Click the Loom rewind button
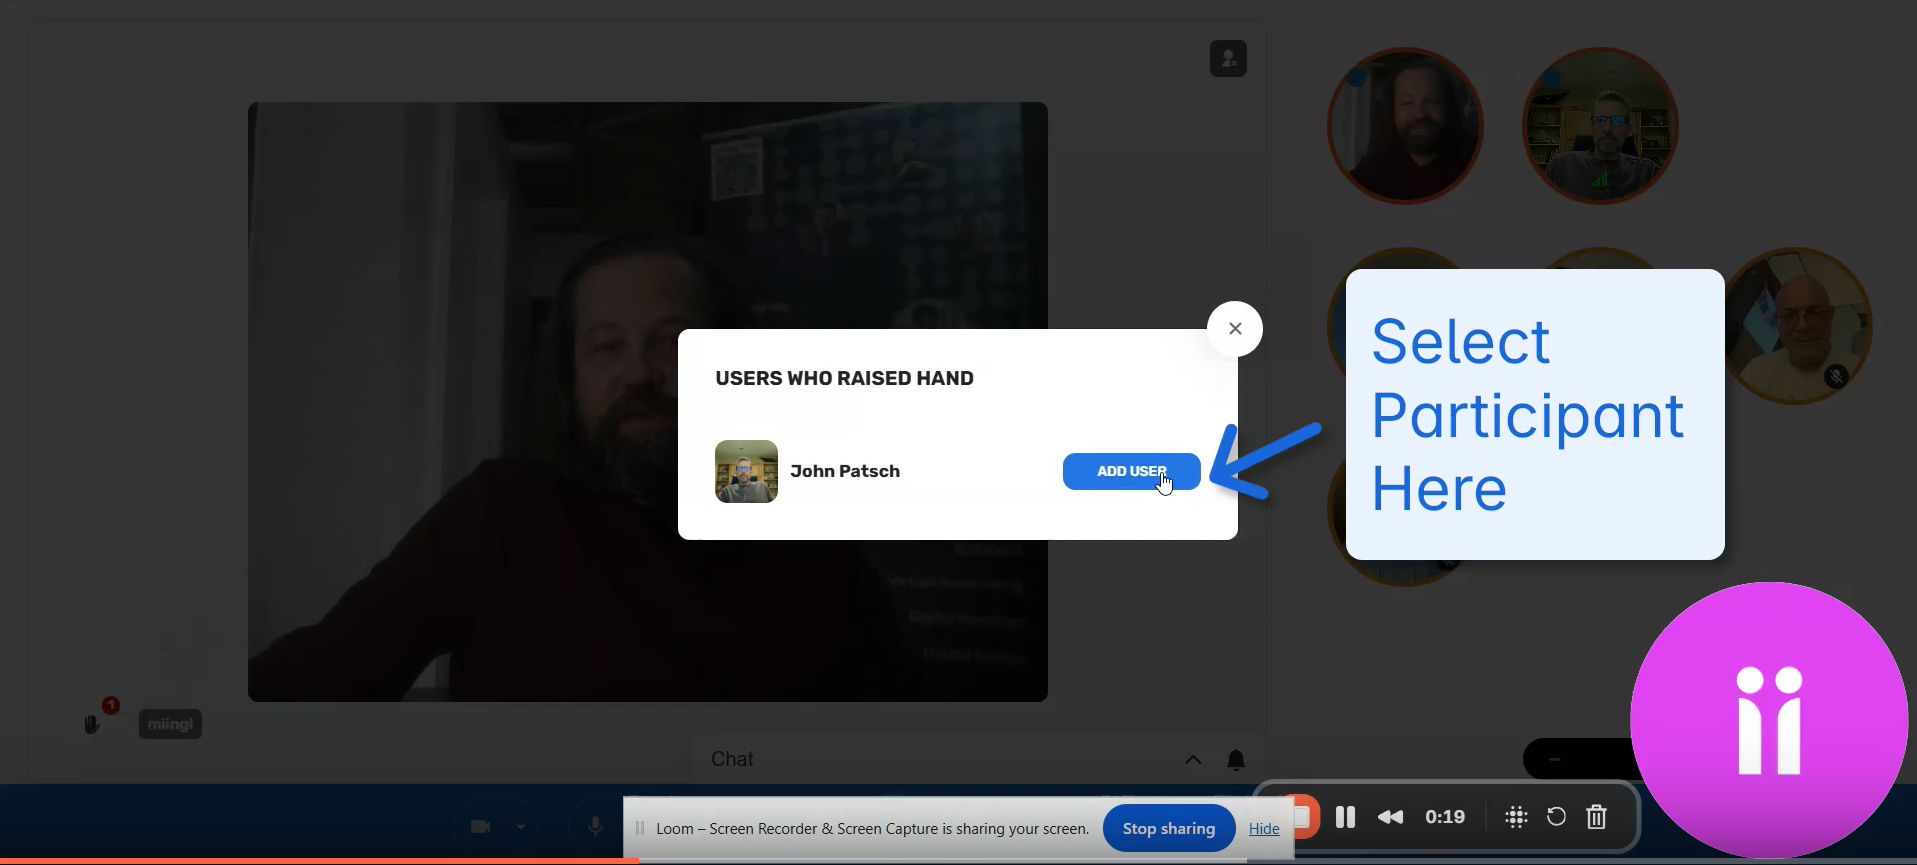The image size is (1917, 865). point(1390,817)
